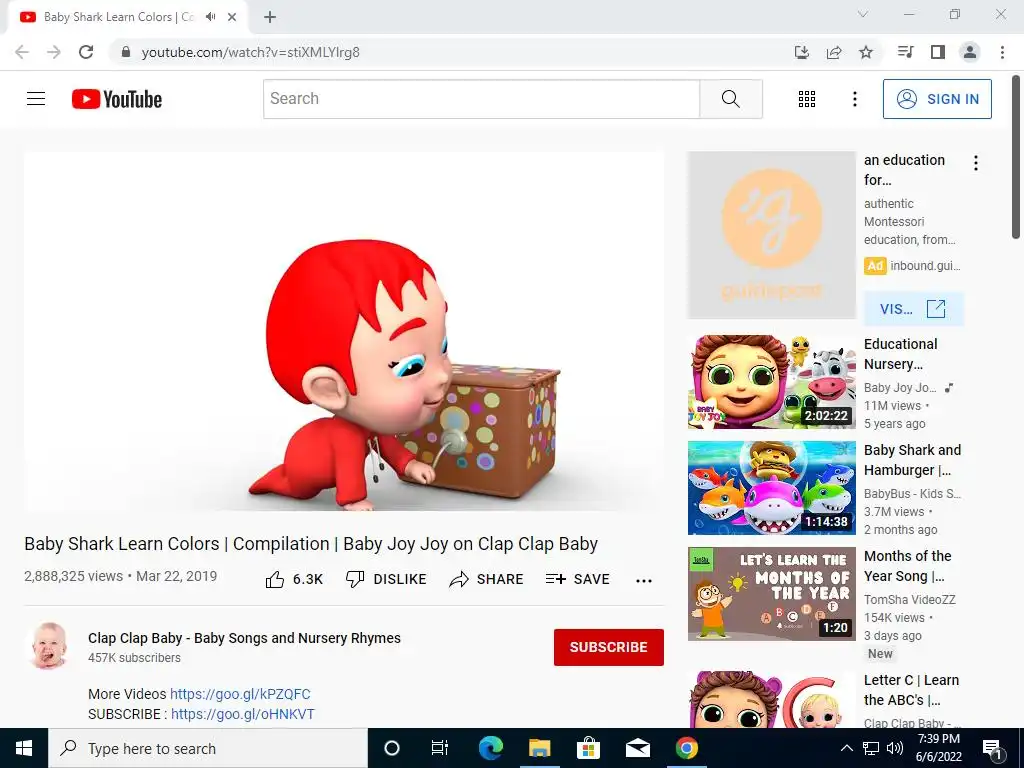The image size is (1024, 768).
Task: Visit the advertiser site button
Action: pyautogui.click(x=913, y=309)
